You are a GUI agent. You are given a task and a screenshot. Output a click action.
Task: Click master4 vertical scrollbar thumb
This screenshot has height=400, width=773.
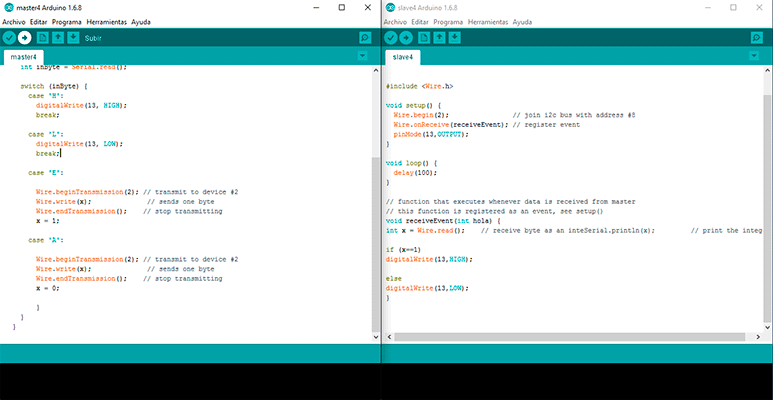click(x=376, y=244)
